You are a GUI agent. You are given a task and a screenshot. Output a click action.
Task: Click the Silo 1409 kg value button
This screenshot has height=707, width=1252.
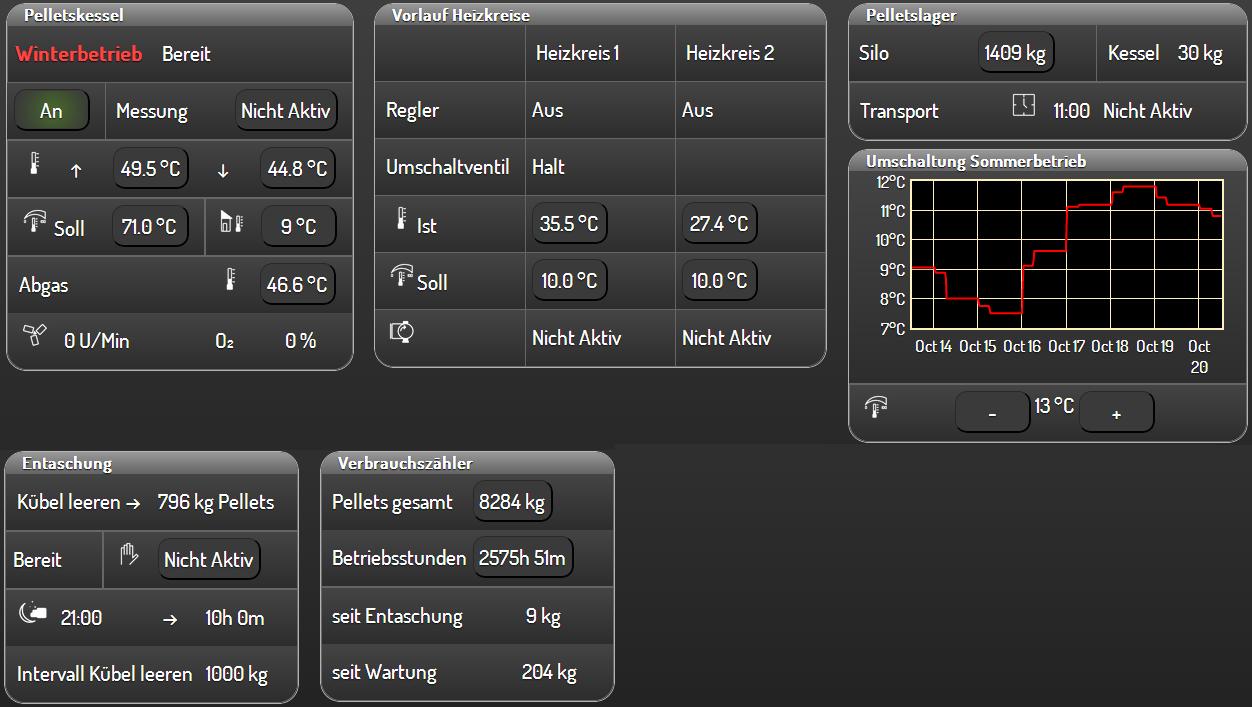pyautogui.click(x=1015, y=54)
